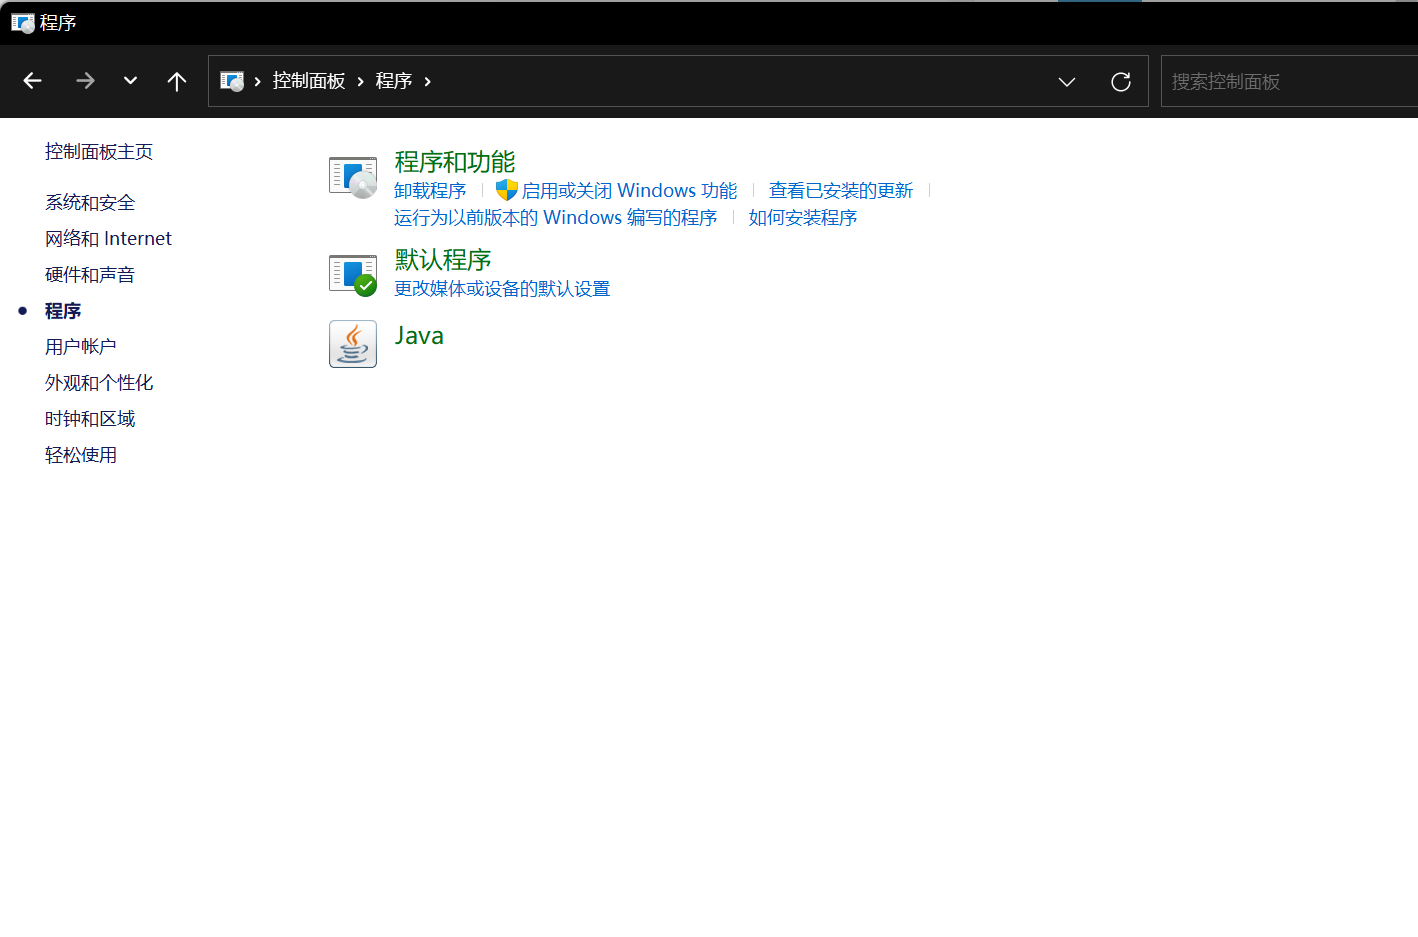Select 程序 in the breadcrumb path
The image size is (1418, 937).
click(x=394, y=81)
